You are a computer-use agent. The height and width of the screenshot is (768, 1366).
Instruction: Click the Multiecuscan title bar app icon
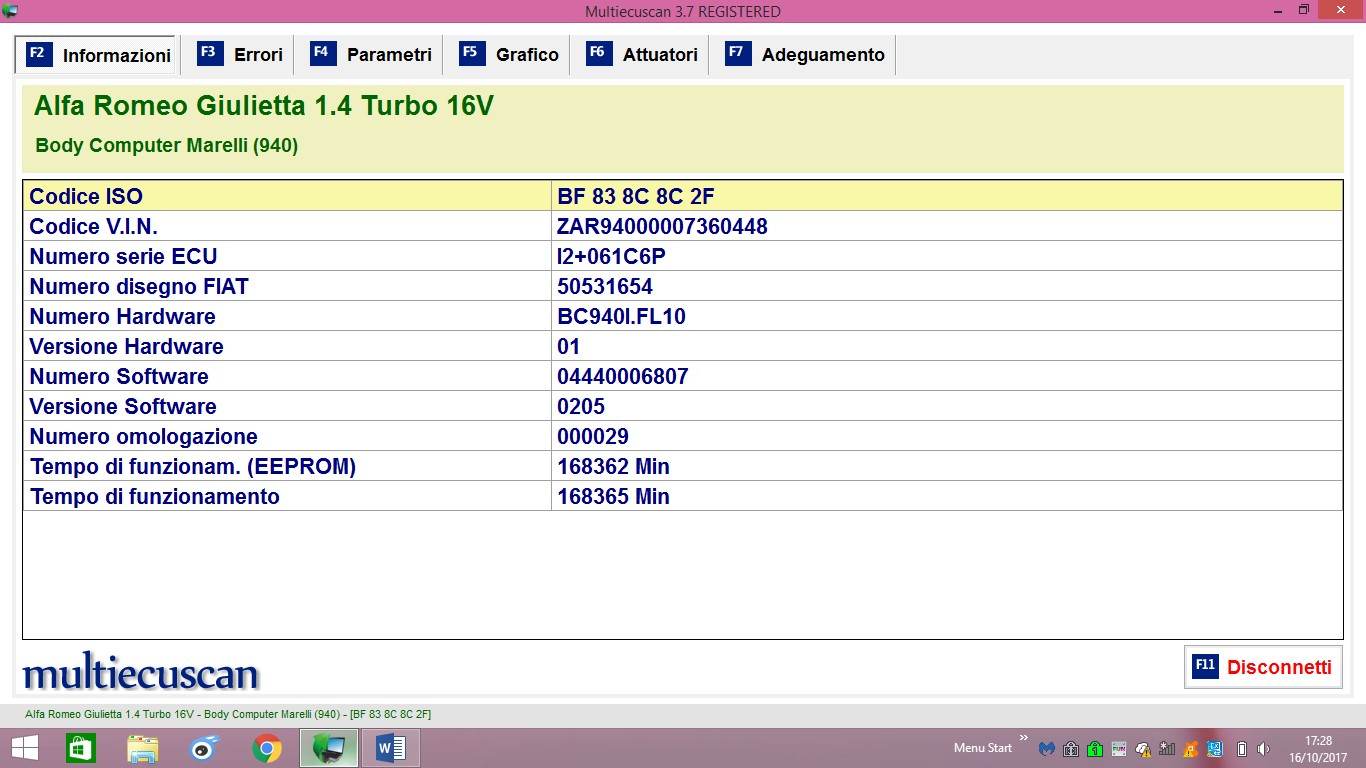pos(10,11)
